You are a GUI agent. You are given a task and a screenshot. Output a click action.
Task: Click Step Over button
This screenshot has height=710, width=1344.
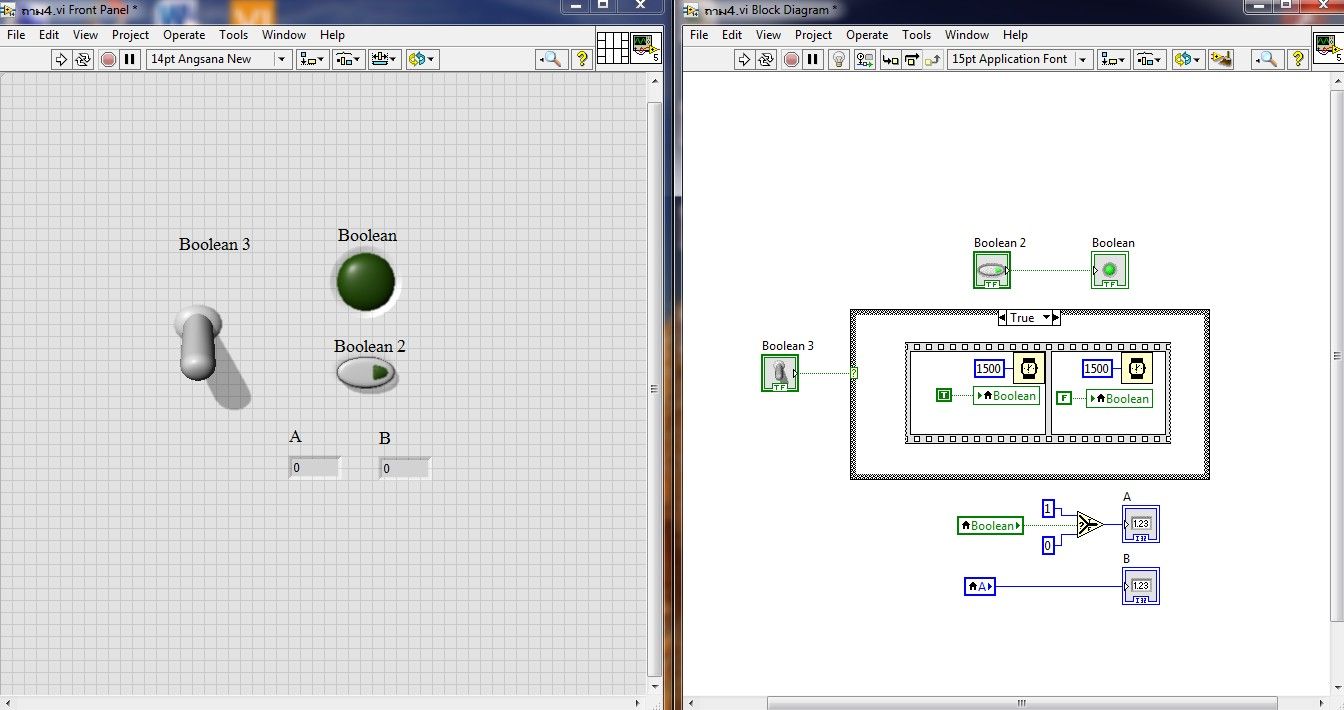911,59
